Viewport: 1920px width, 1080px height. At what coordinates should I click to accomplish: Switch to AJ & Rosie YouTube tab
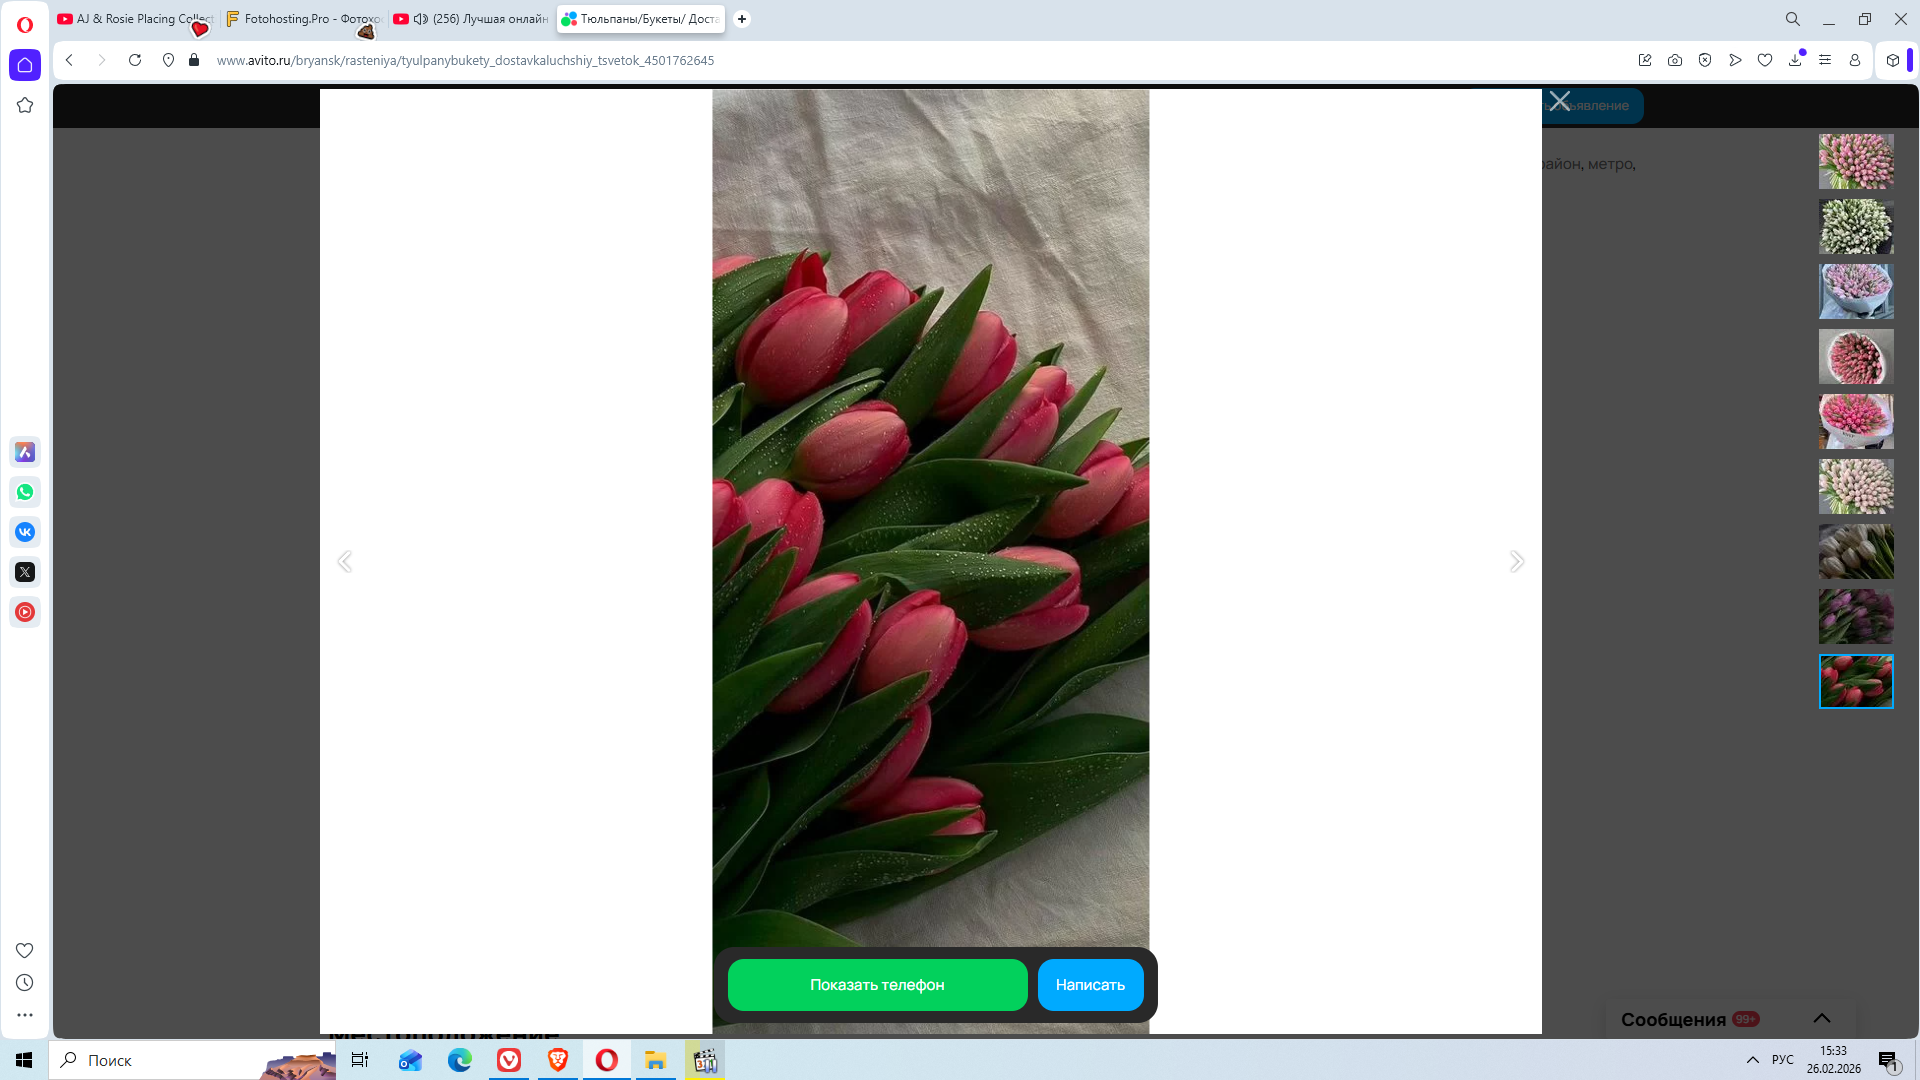[135, 19]
